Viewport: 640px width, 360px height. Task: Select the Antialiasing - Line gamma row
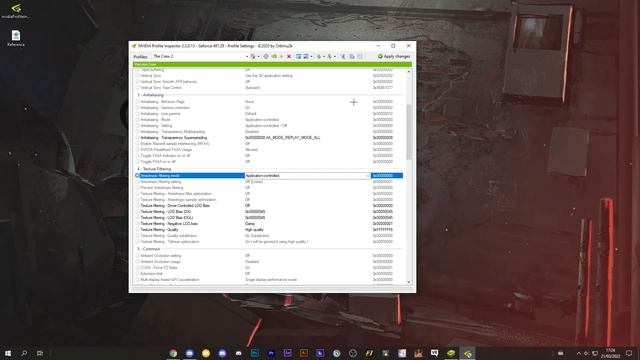click(x=269, y=113)
